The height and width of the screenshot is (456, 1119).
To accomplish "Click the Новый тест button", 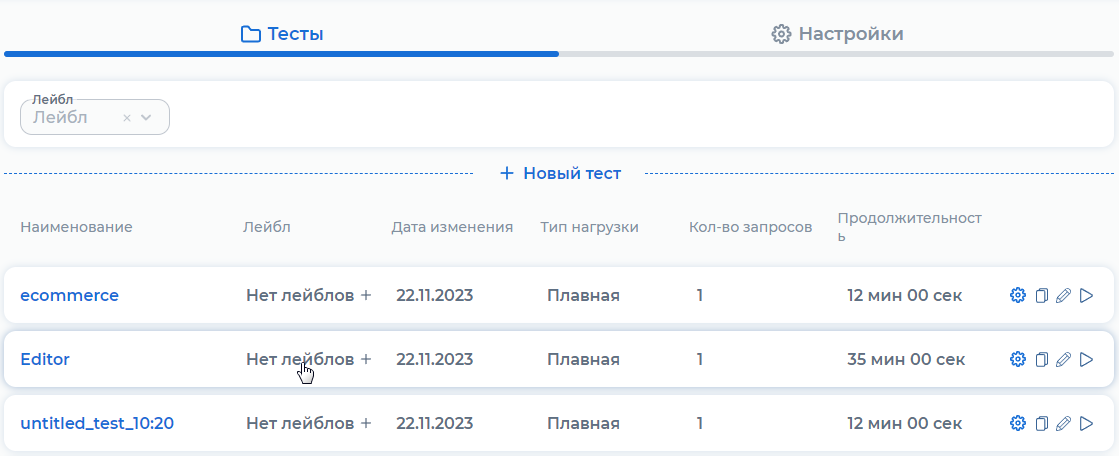I will [x=560, y=173].
